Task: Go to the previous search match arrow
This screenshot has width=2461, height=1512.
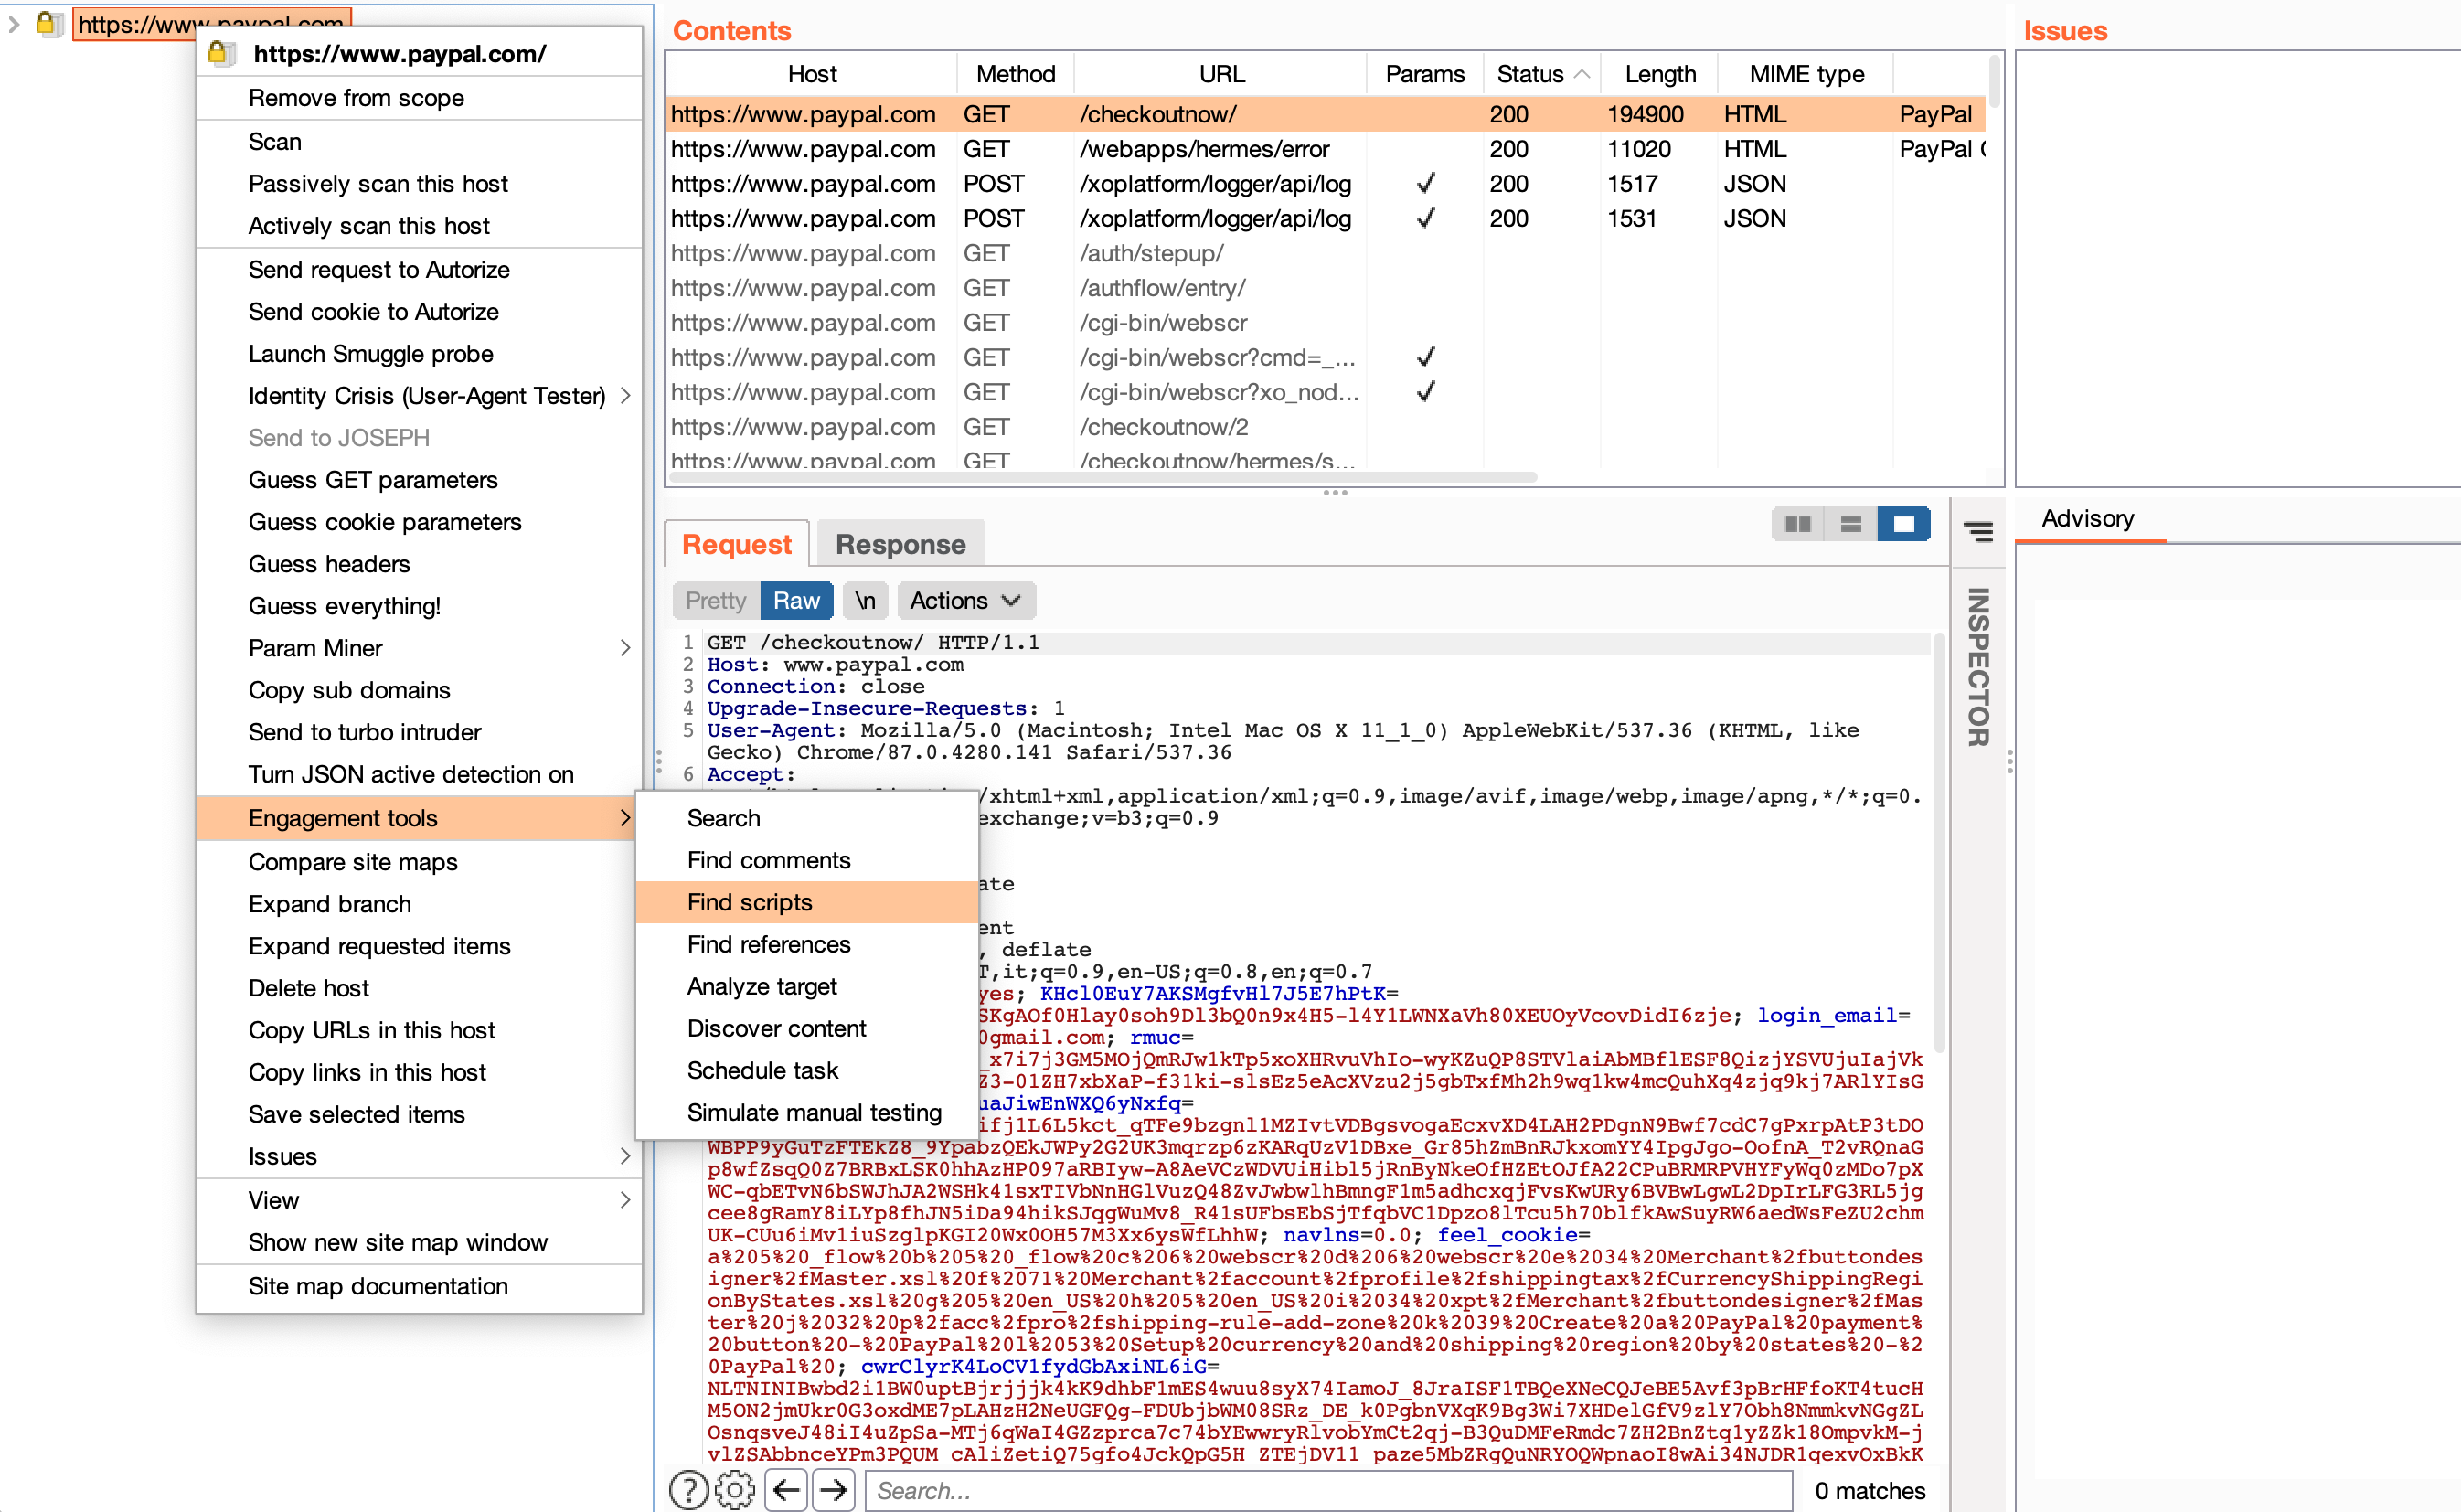Action: [786, 1490]
